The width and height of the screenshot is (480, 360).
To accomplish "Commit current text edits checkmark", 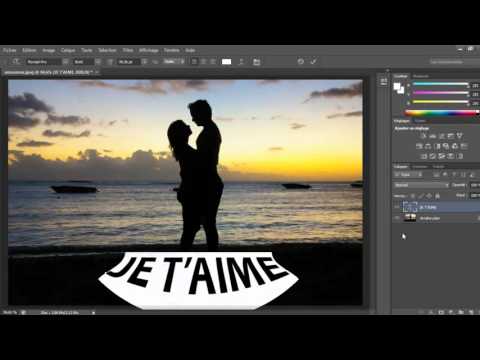I will tap(313, 61).
